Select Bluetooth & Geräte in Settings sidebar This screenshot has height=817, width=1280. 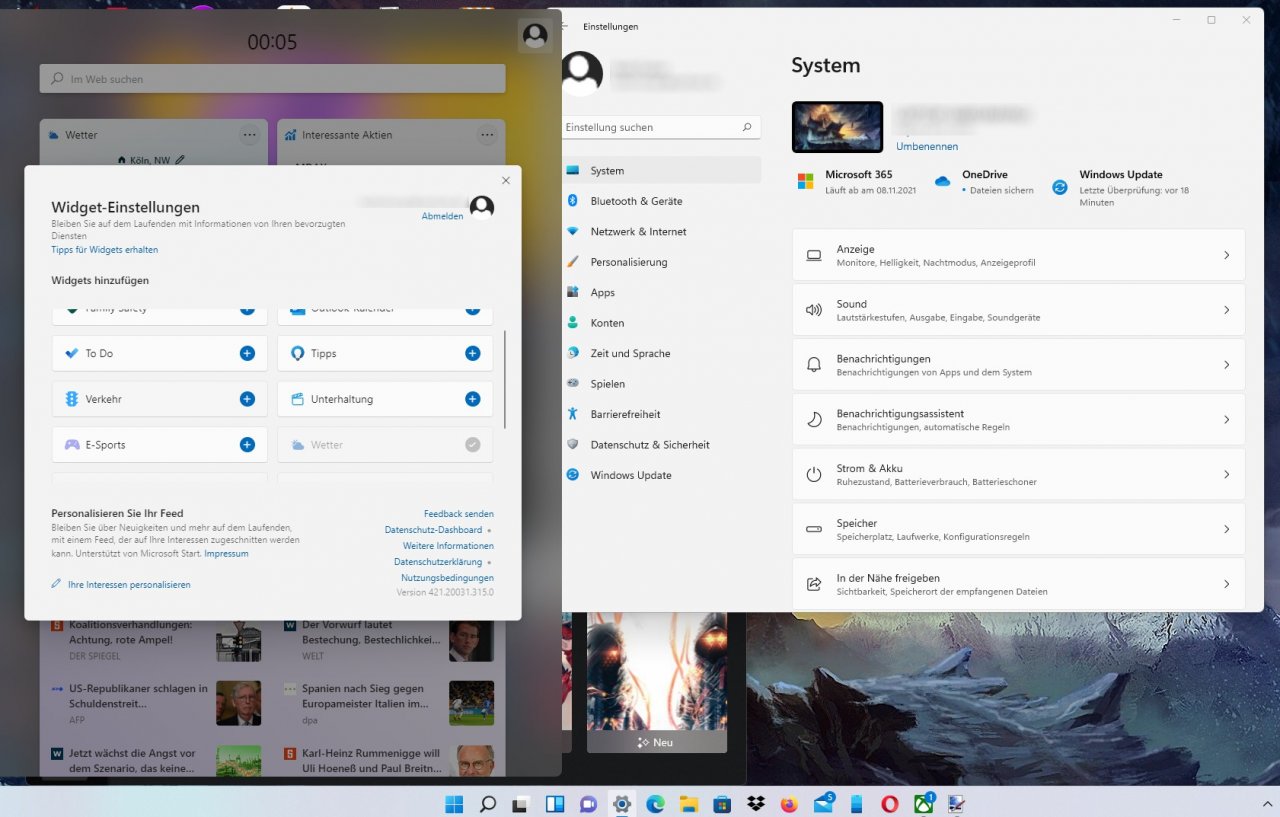[x=661, y=201]
